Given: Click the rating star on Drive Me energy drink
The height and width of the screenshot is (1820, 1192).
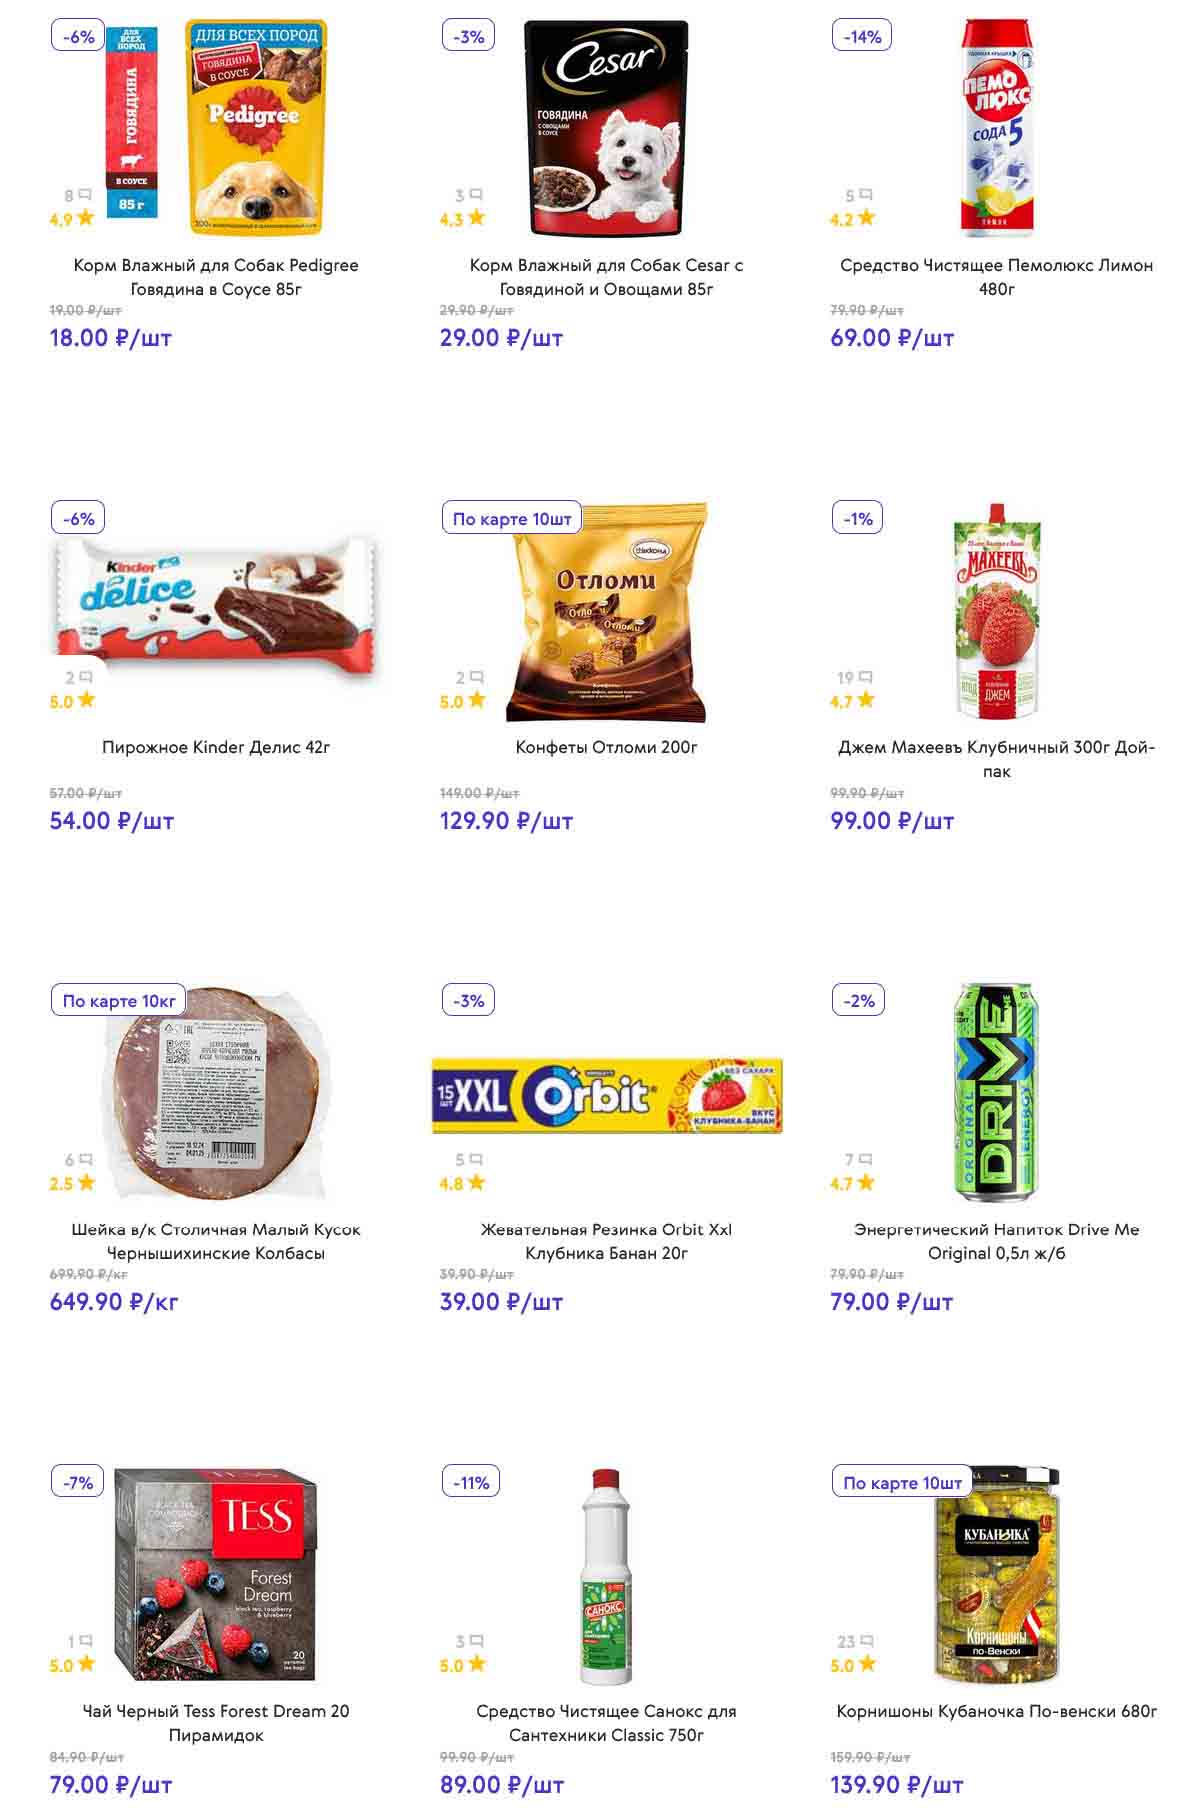Looking at the screenshot, I should [866, 1182].
